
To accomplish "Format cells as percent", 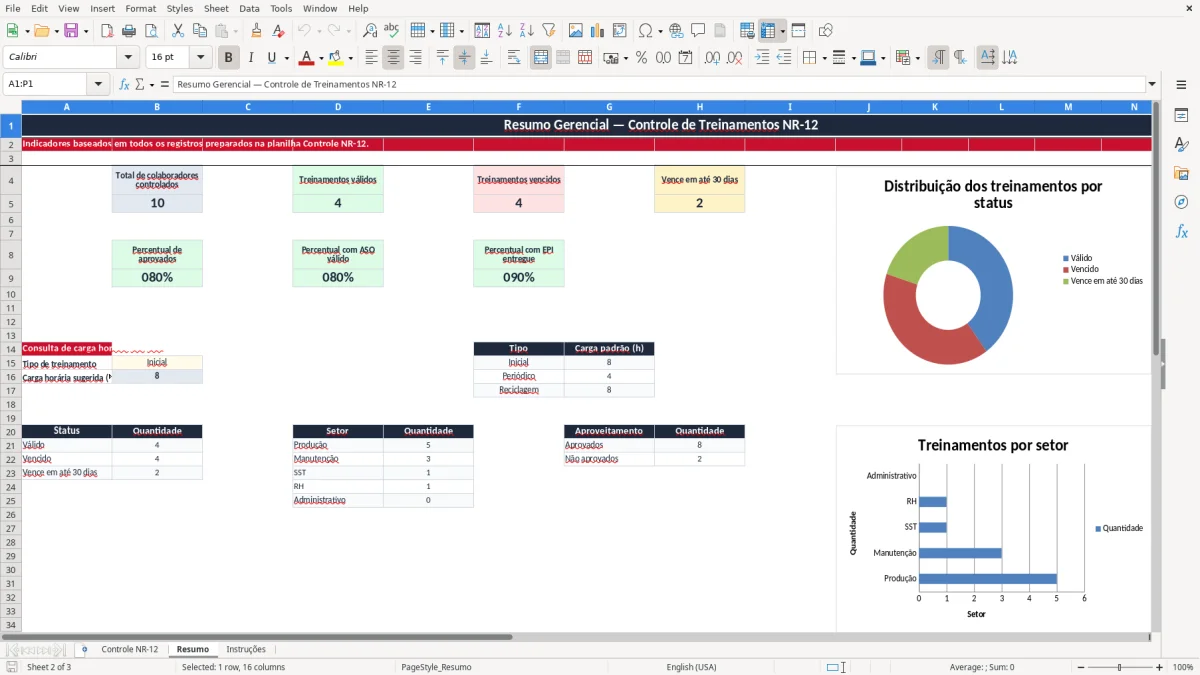I will point(641,58).
